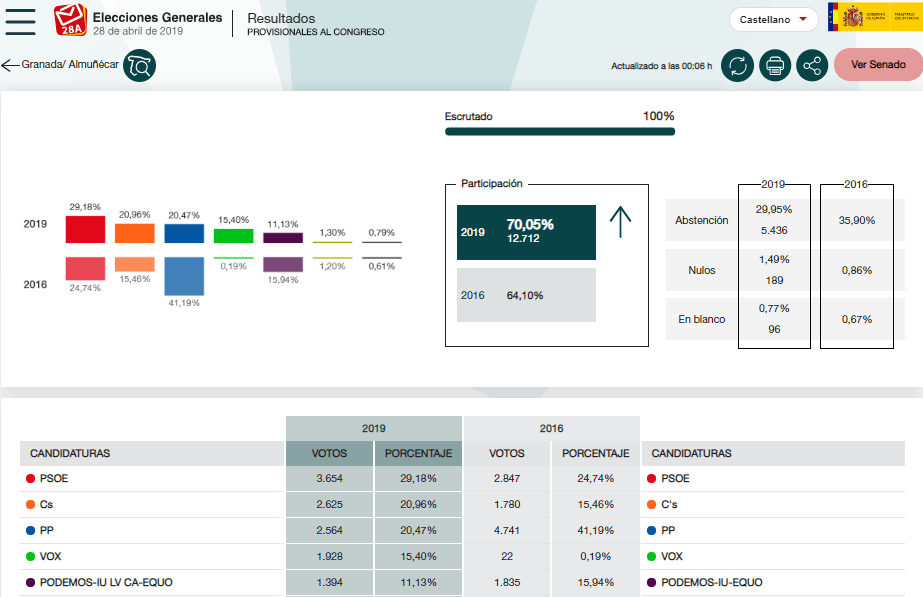Go back to Granada/Almuñécar
The image size is (923, 597).
click(x=60, y=65)
